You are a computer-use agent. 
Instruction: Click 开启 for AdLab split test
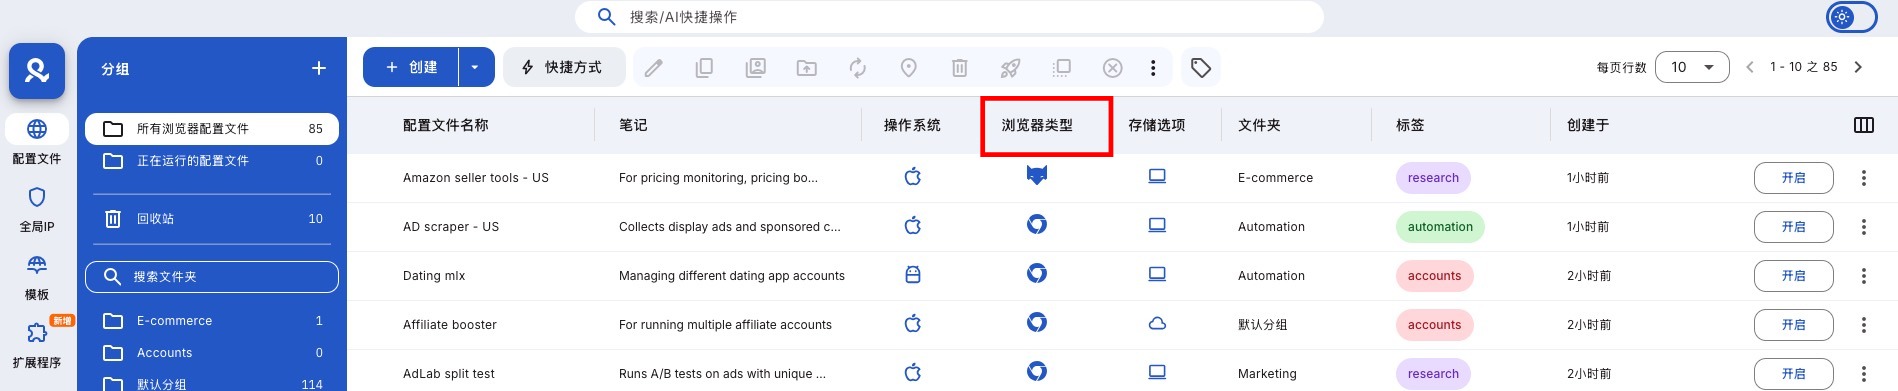pos(1794,374)
